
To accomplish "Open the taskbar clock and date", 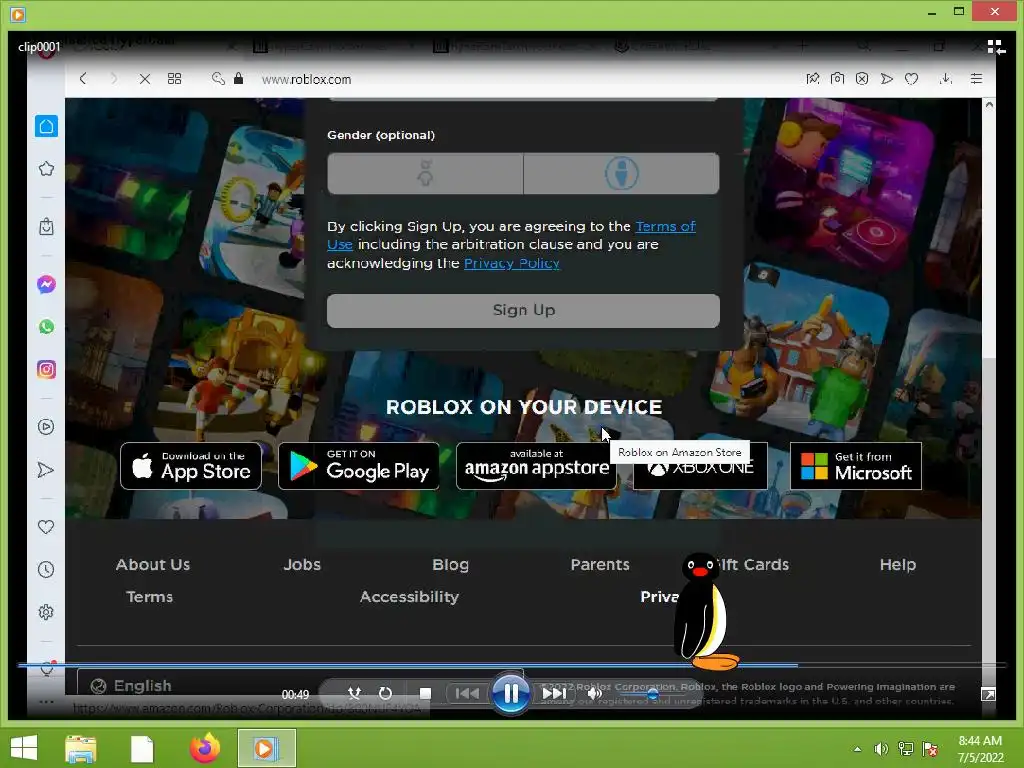I will tap(980, 749).
